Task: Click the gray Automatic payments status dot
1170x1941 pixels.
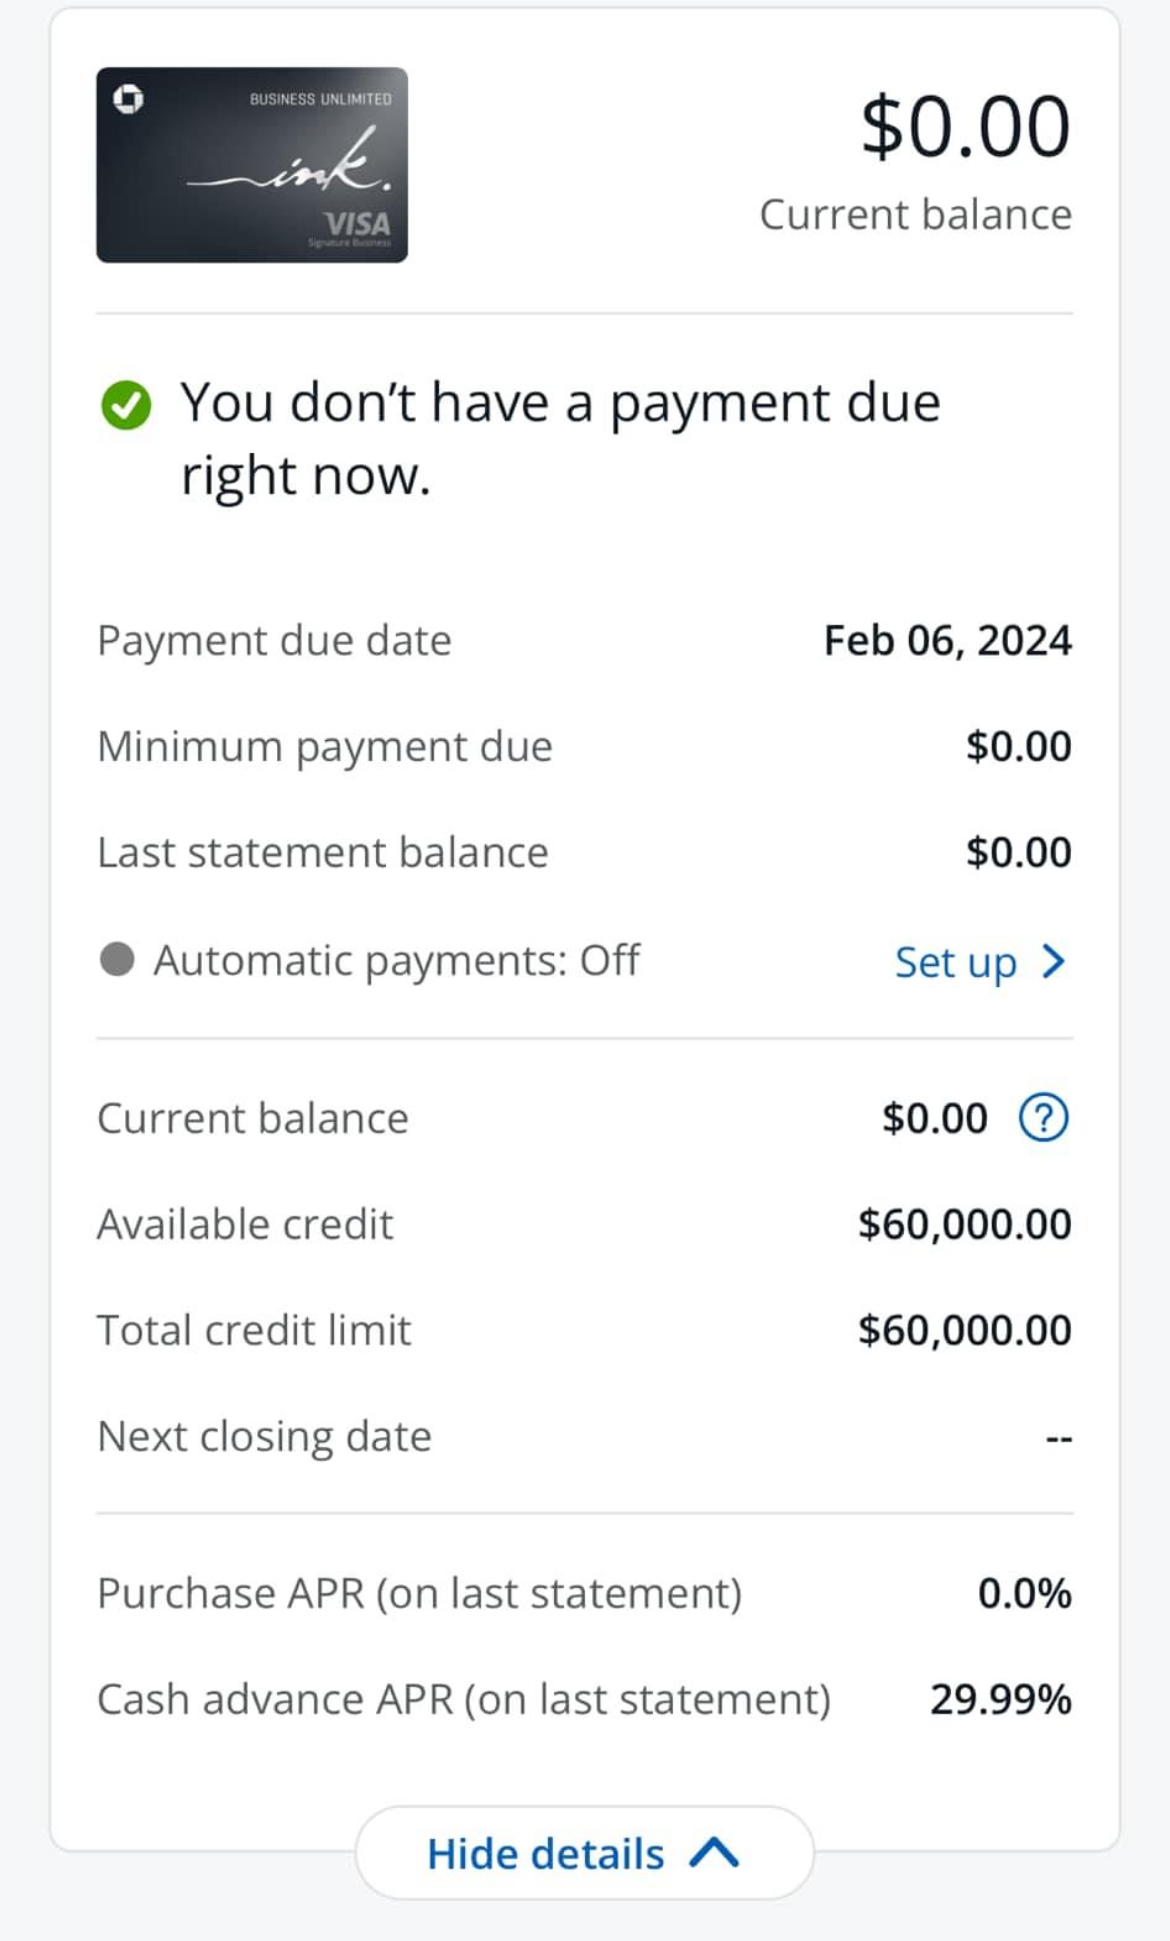Action: (117, 959)
